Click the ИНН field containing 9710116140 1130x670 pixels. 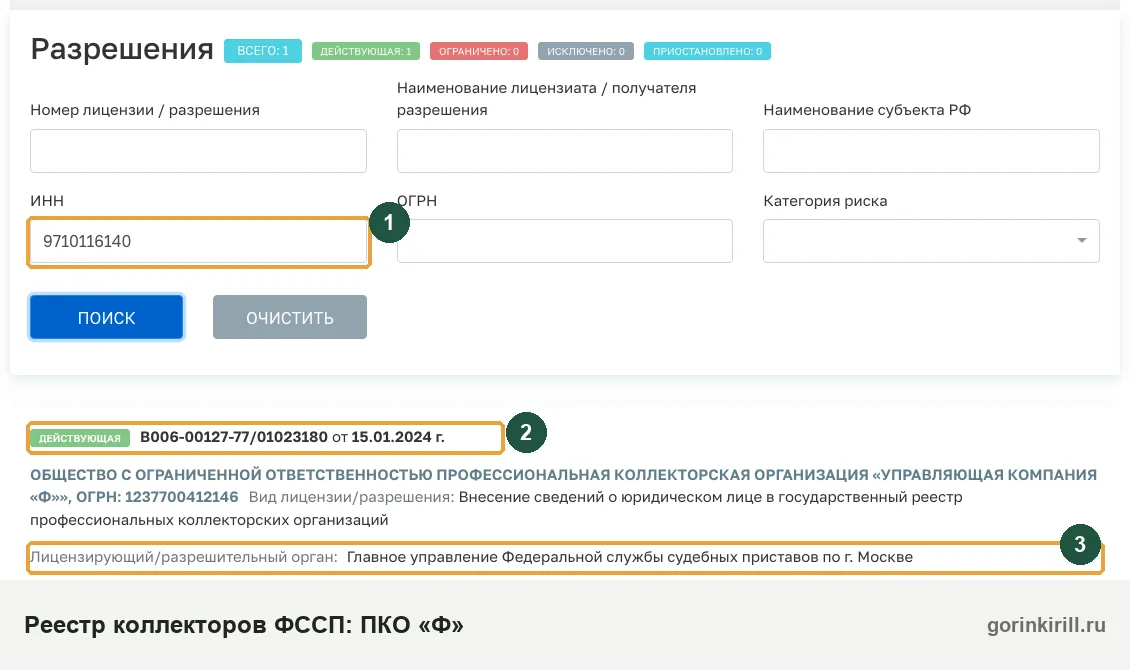tap(198, 241)
